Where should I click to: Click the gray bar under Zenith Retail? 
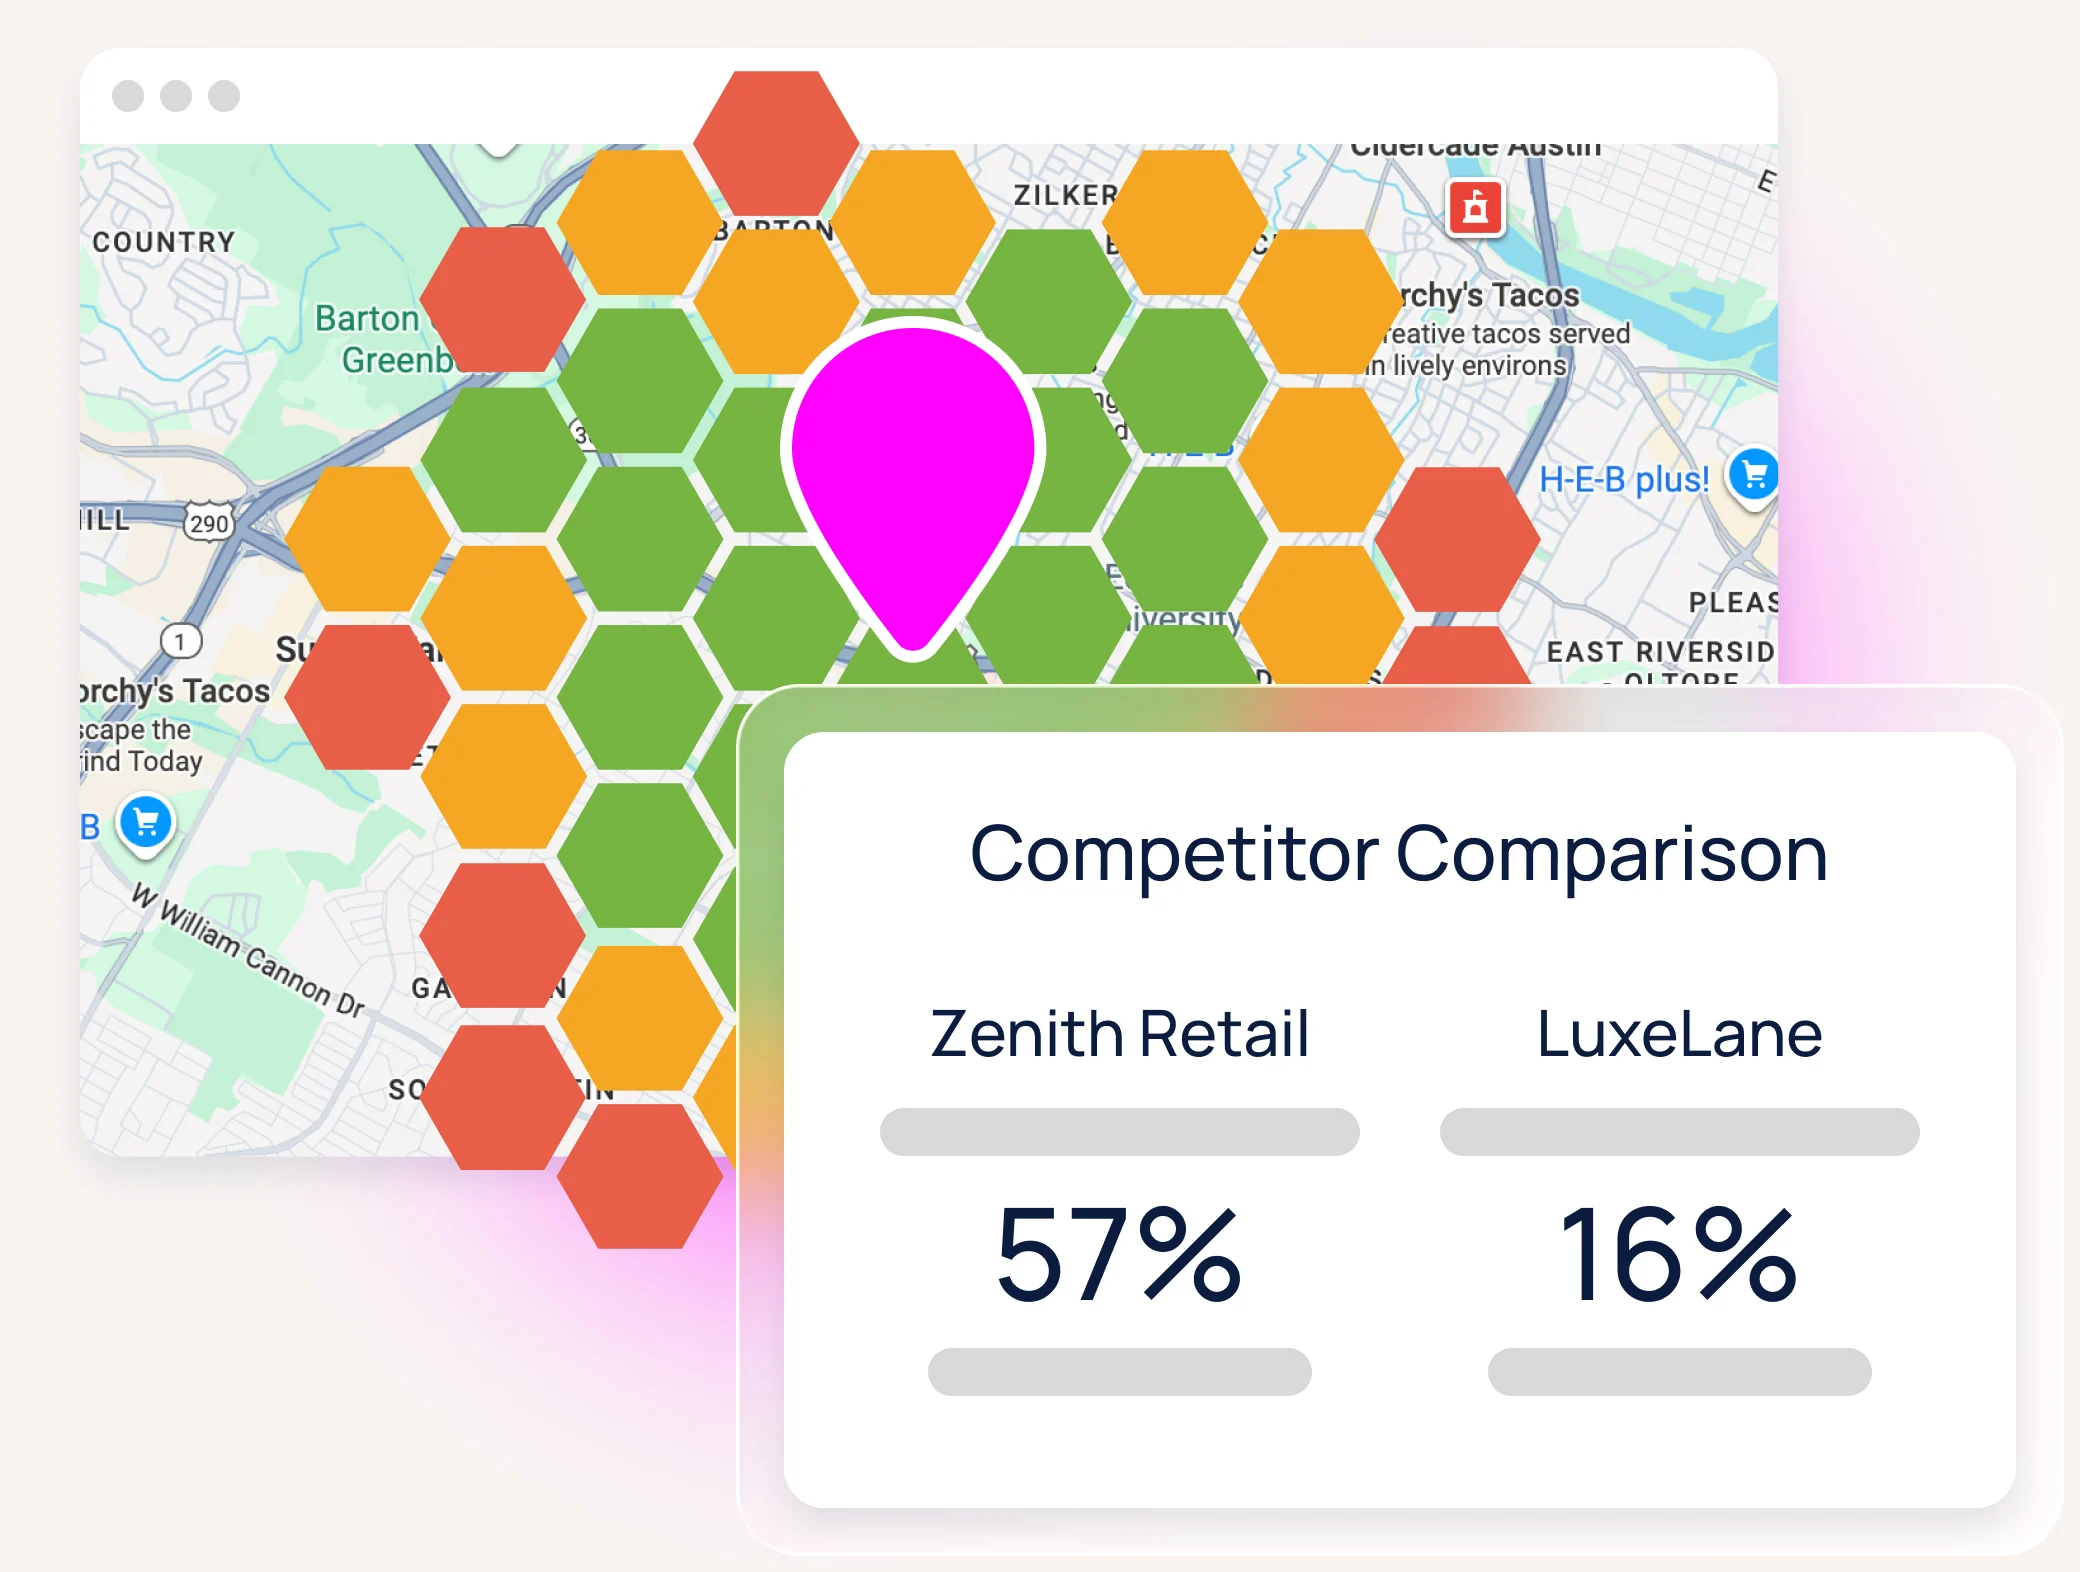click(x=1119, y=1131)
